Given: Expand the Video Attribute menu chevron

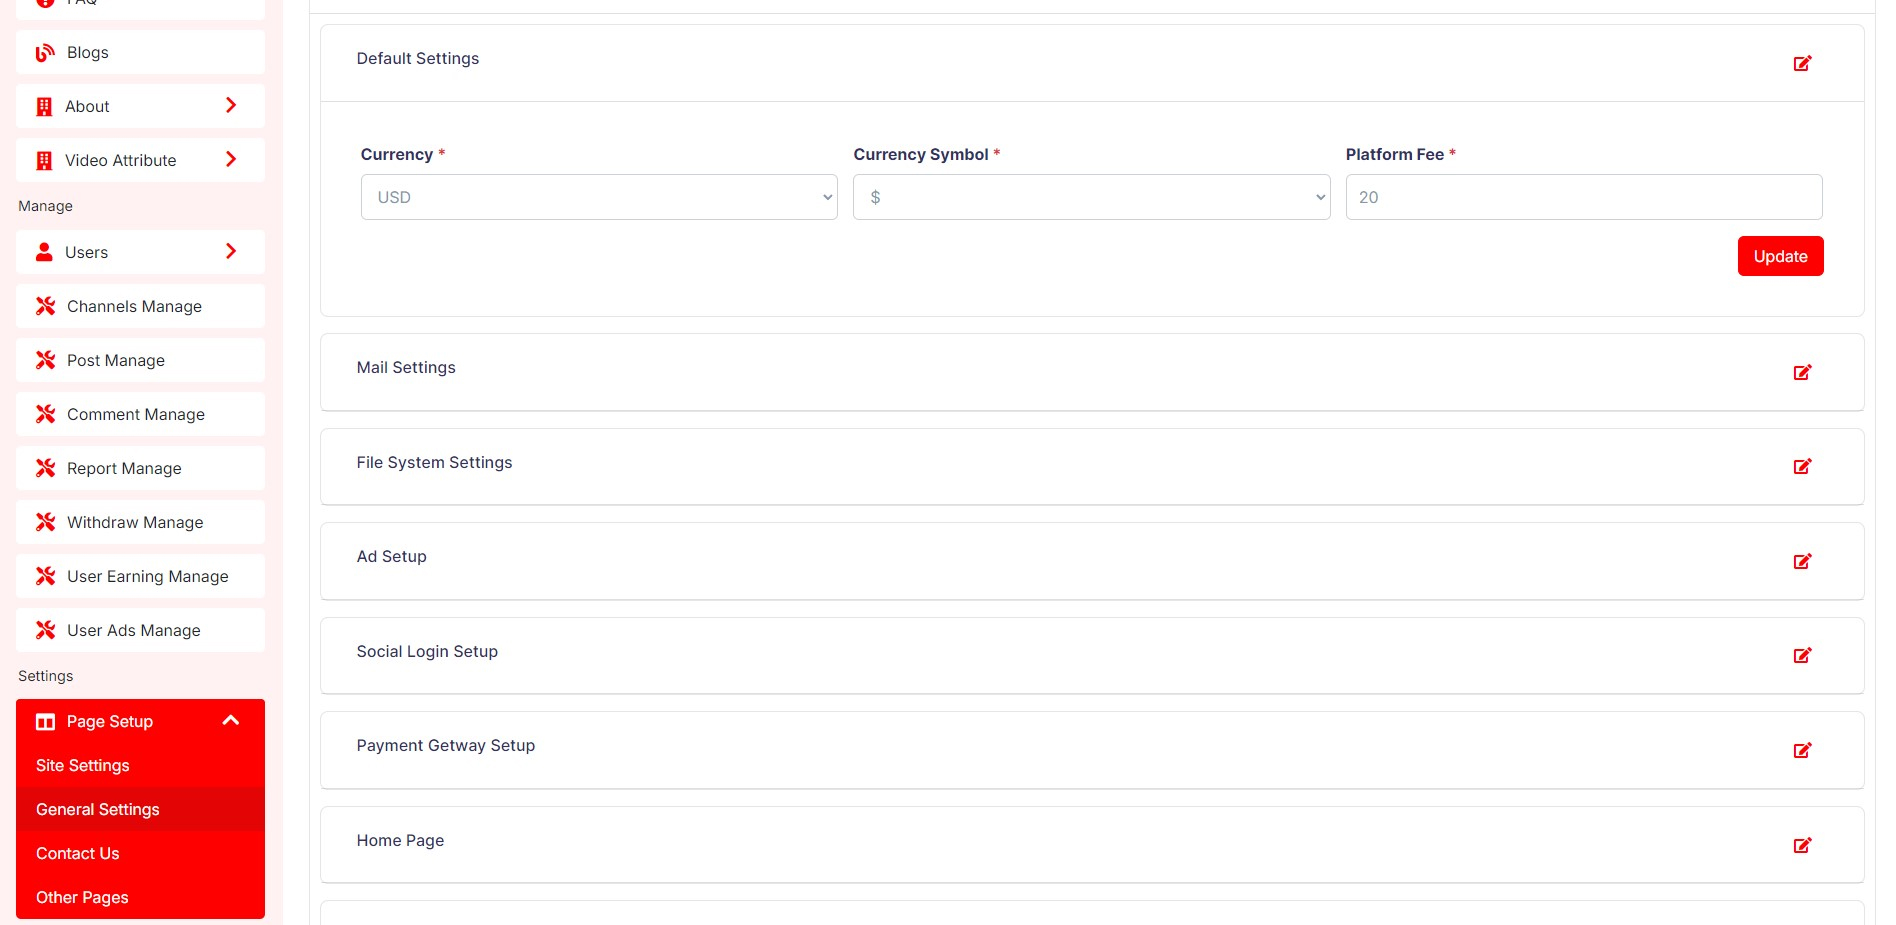Looking at the screenshot, I should coord(231,159).
